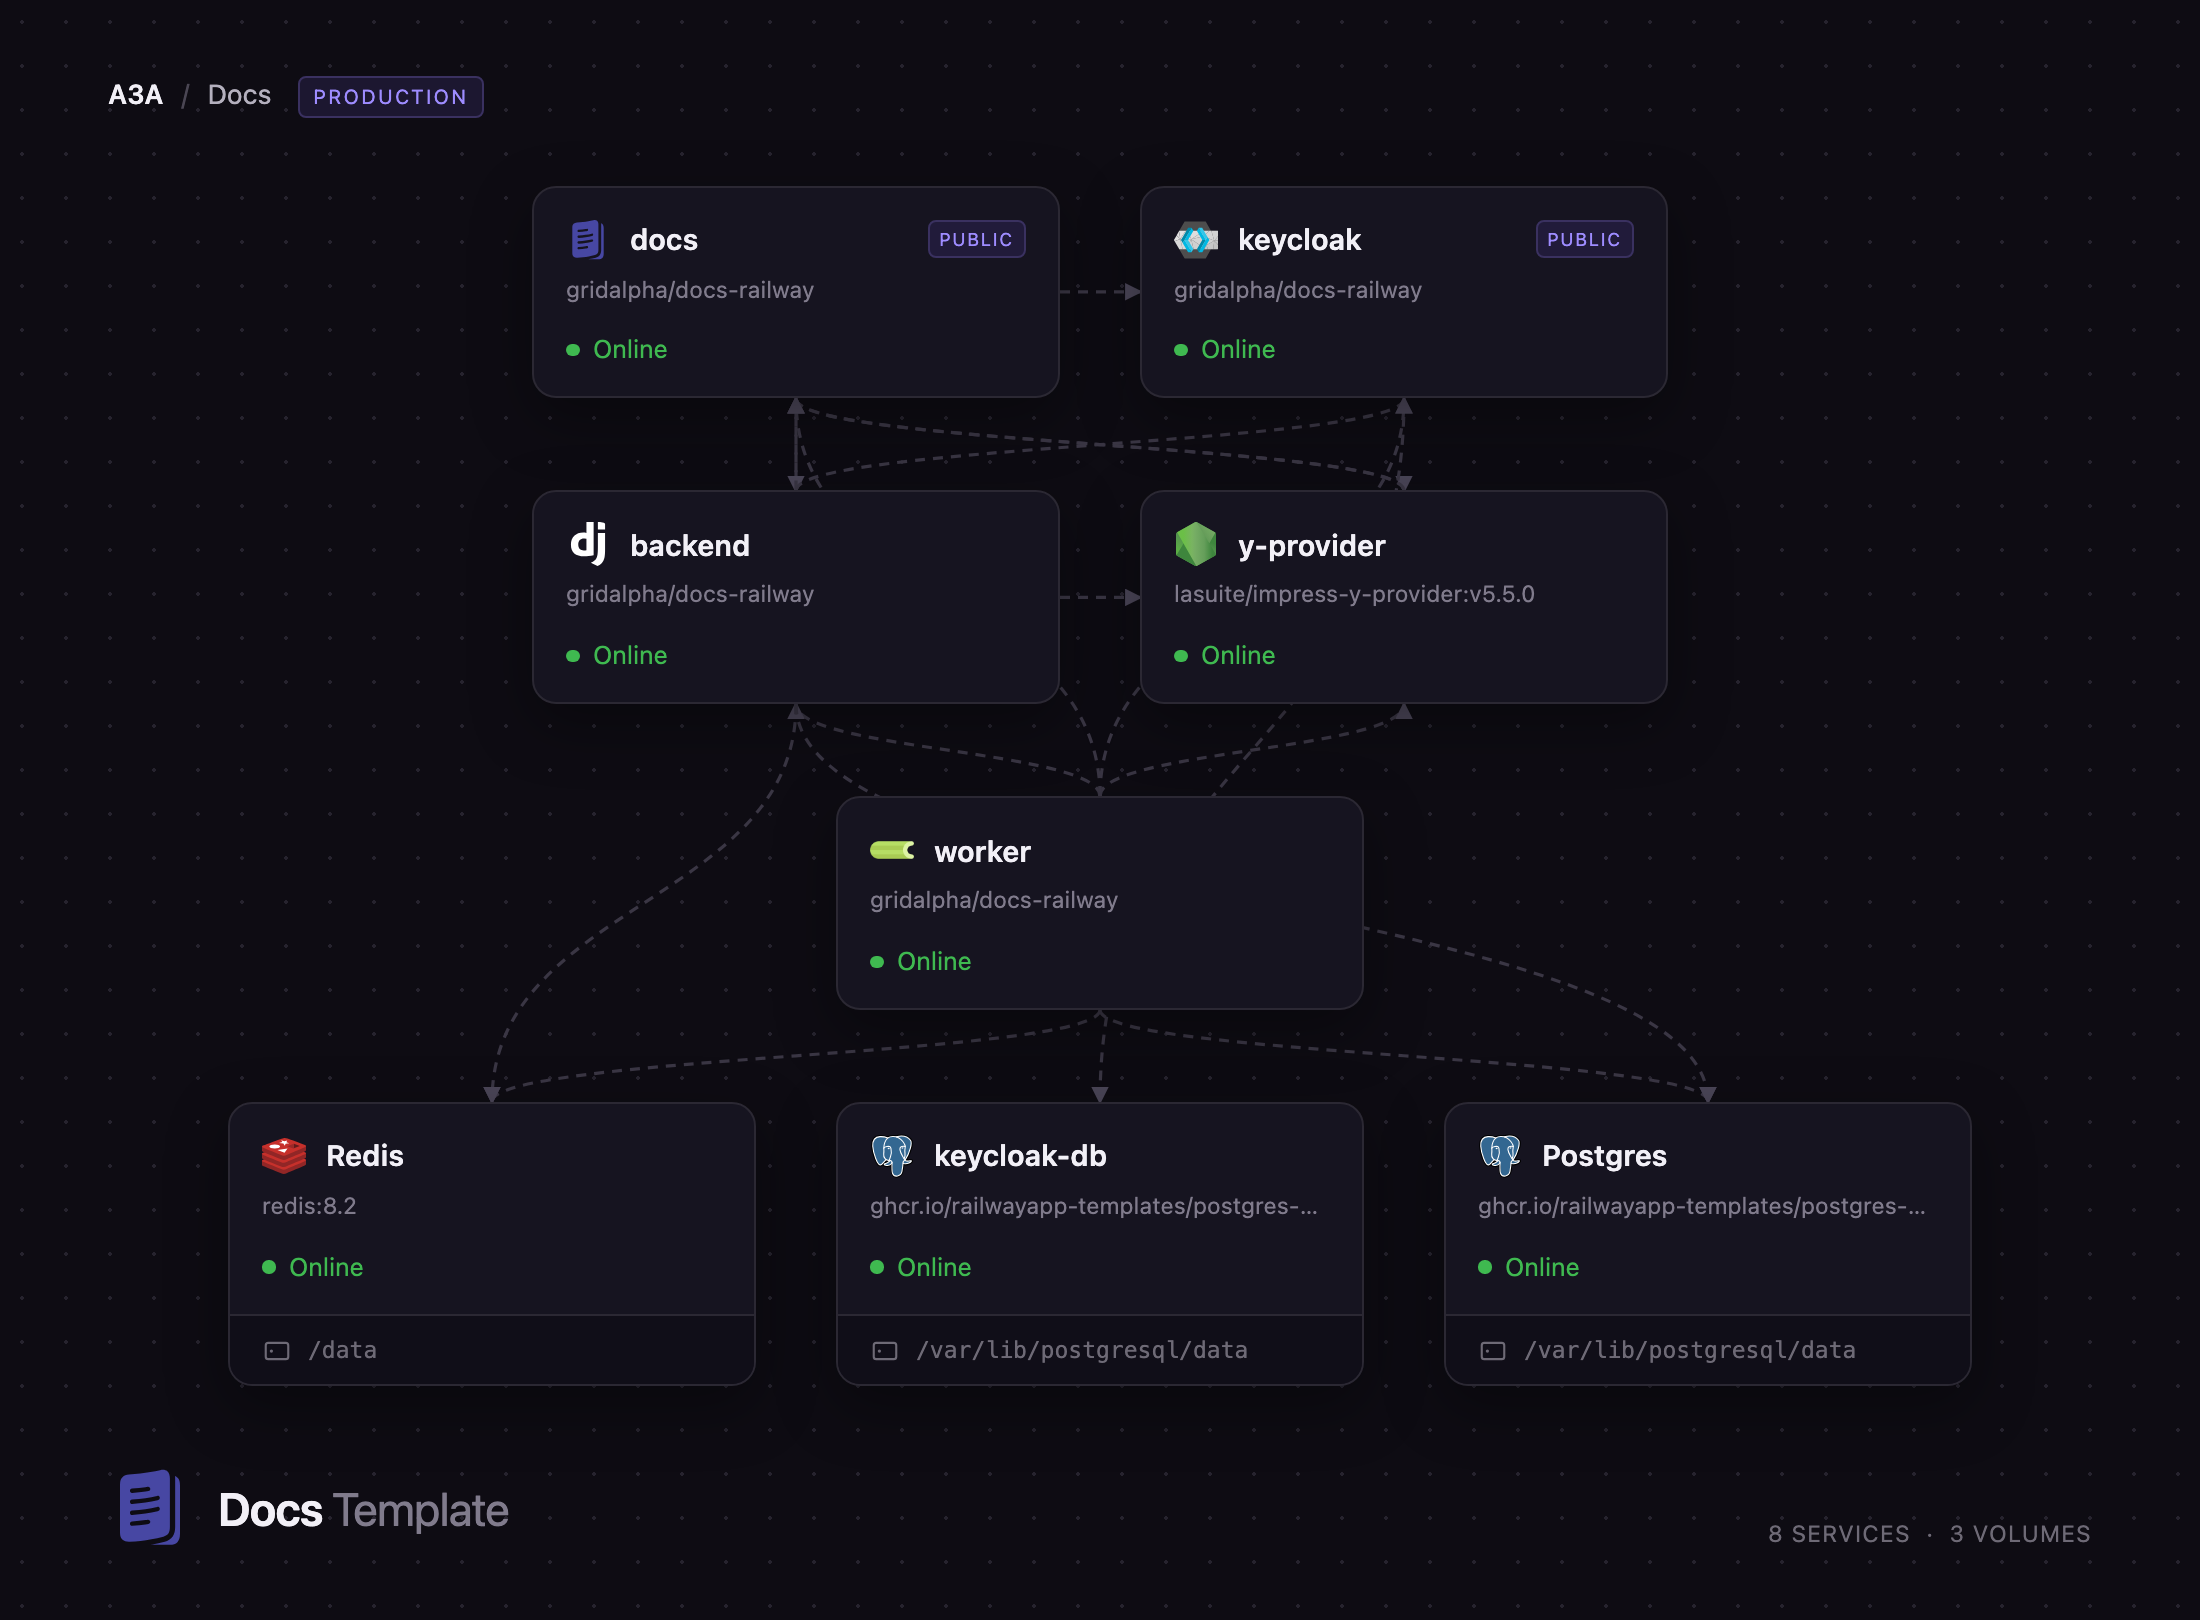Click the red Redis stack icon
This screenshot has width=2200, height=1620.
pos(284,1155)
